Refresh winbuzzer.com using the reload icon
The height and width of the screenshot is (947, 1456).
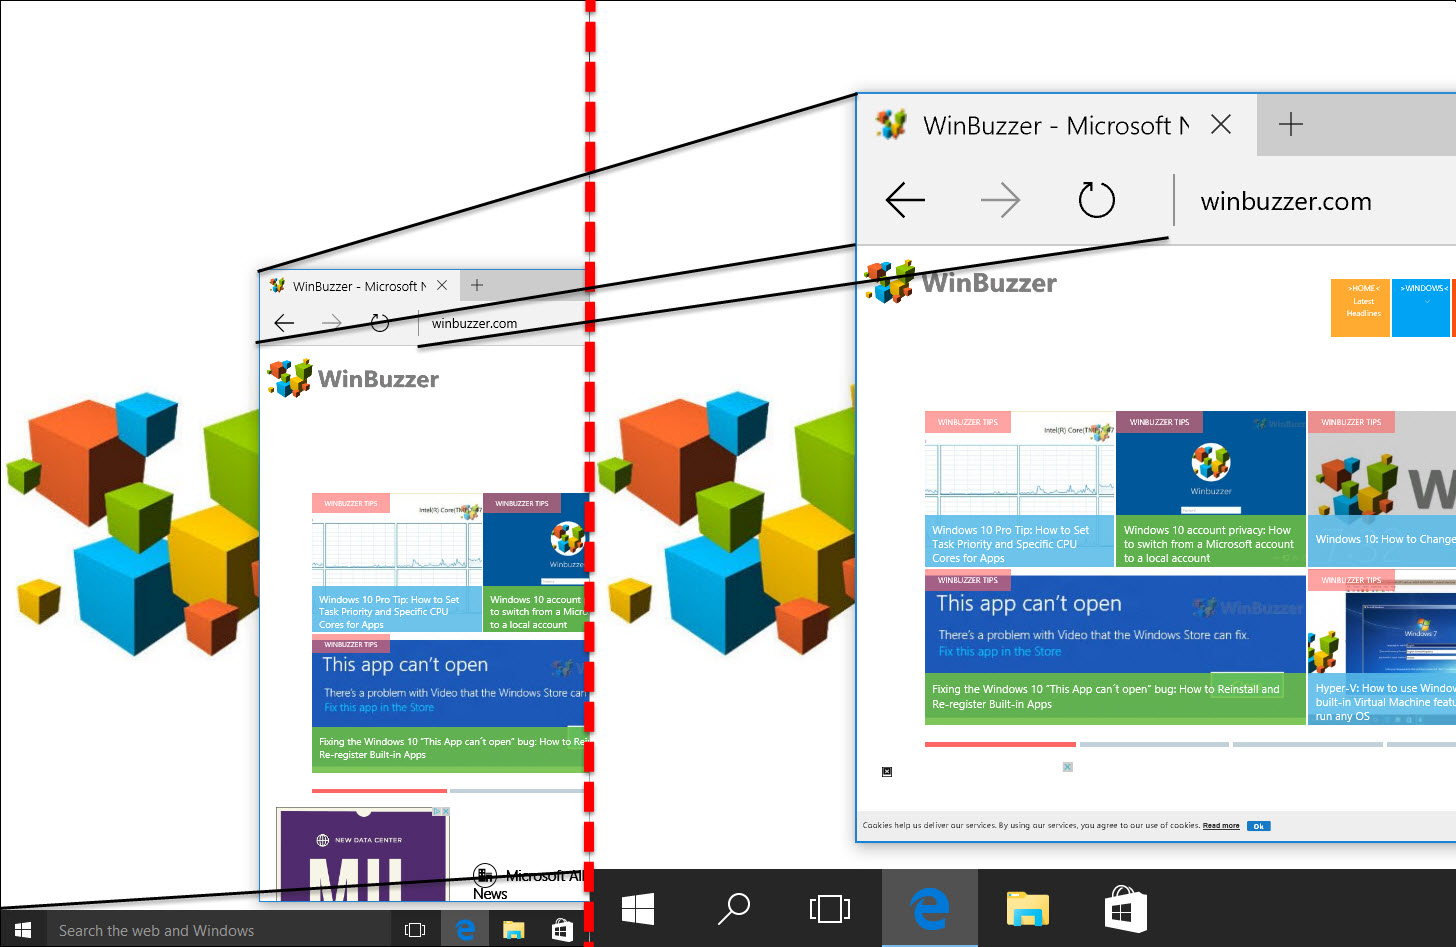point(1096,200)
